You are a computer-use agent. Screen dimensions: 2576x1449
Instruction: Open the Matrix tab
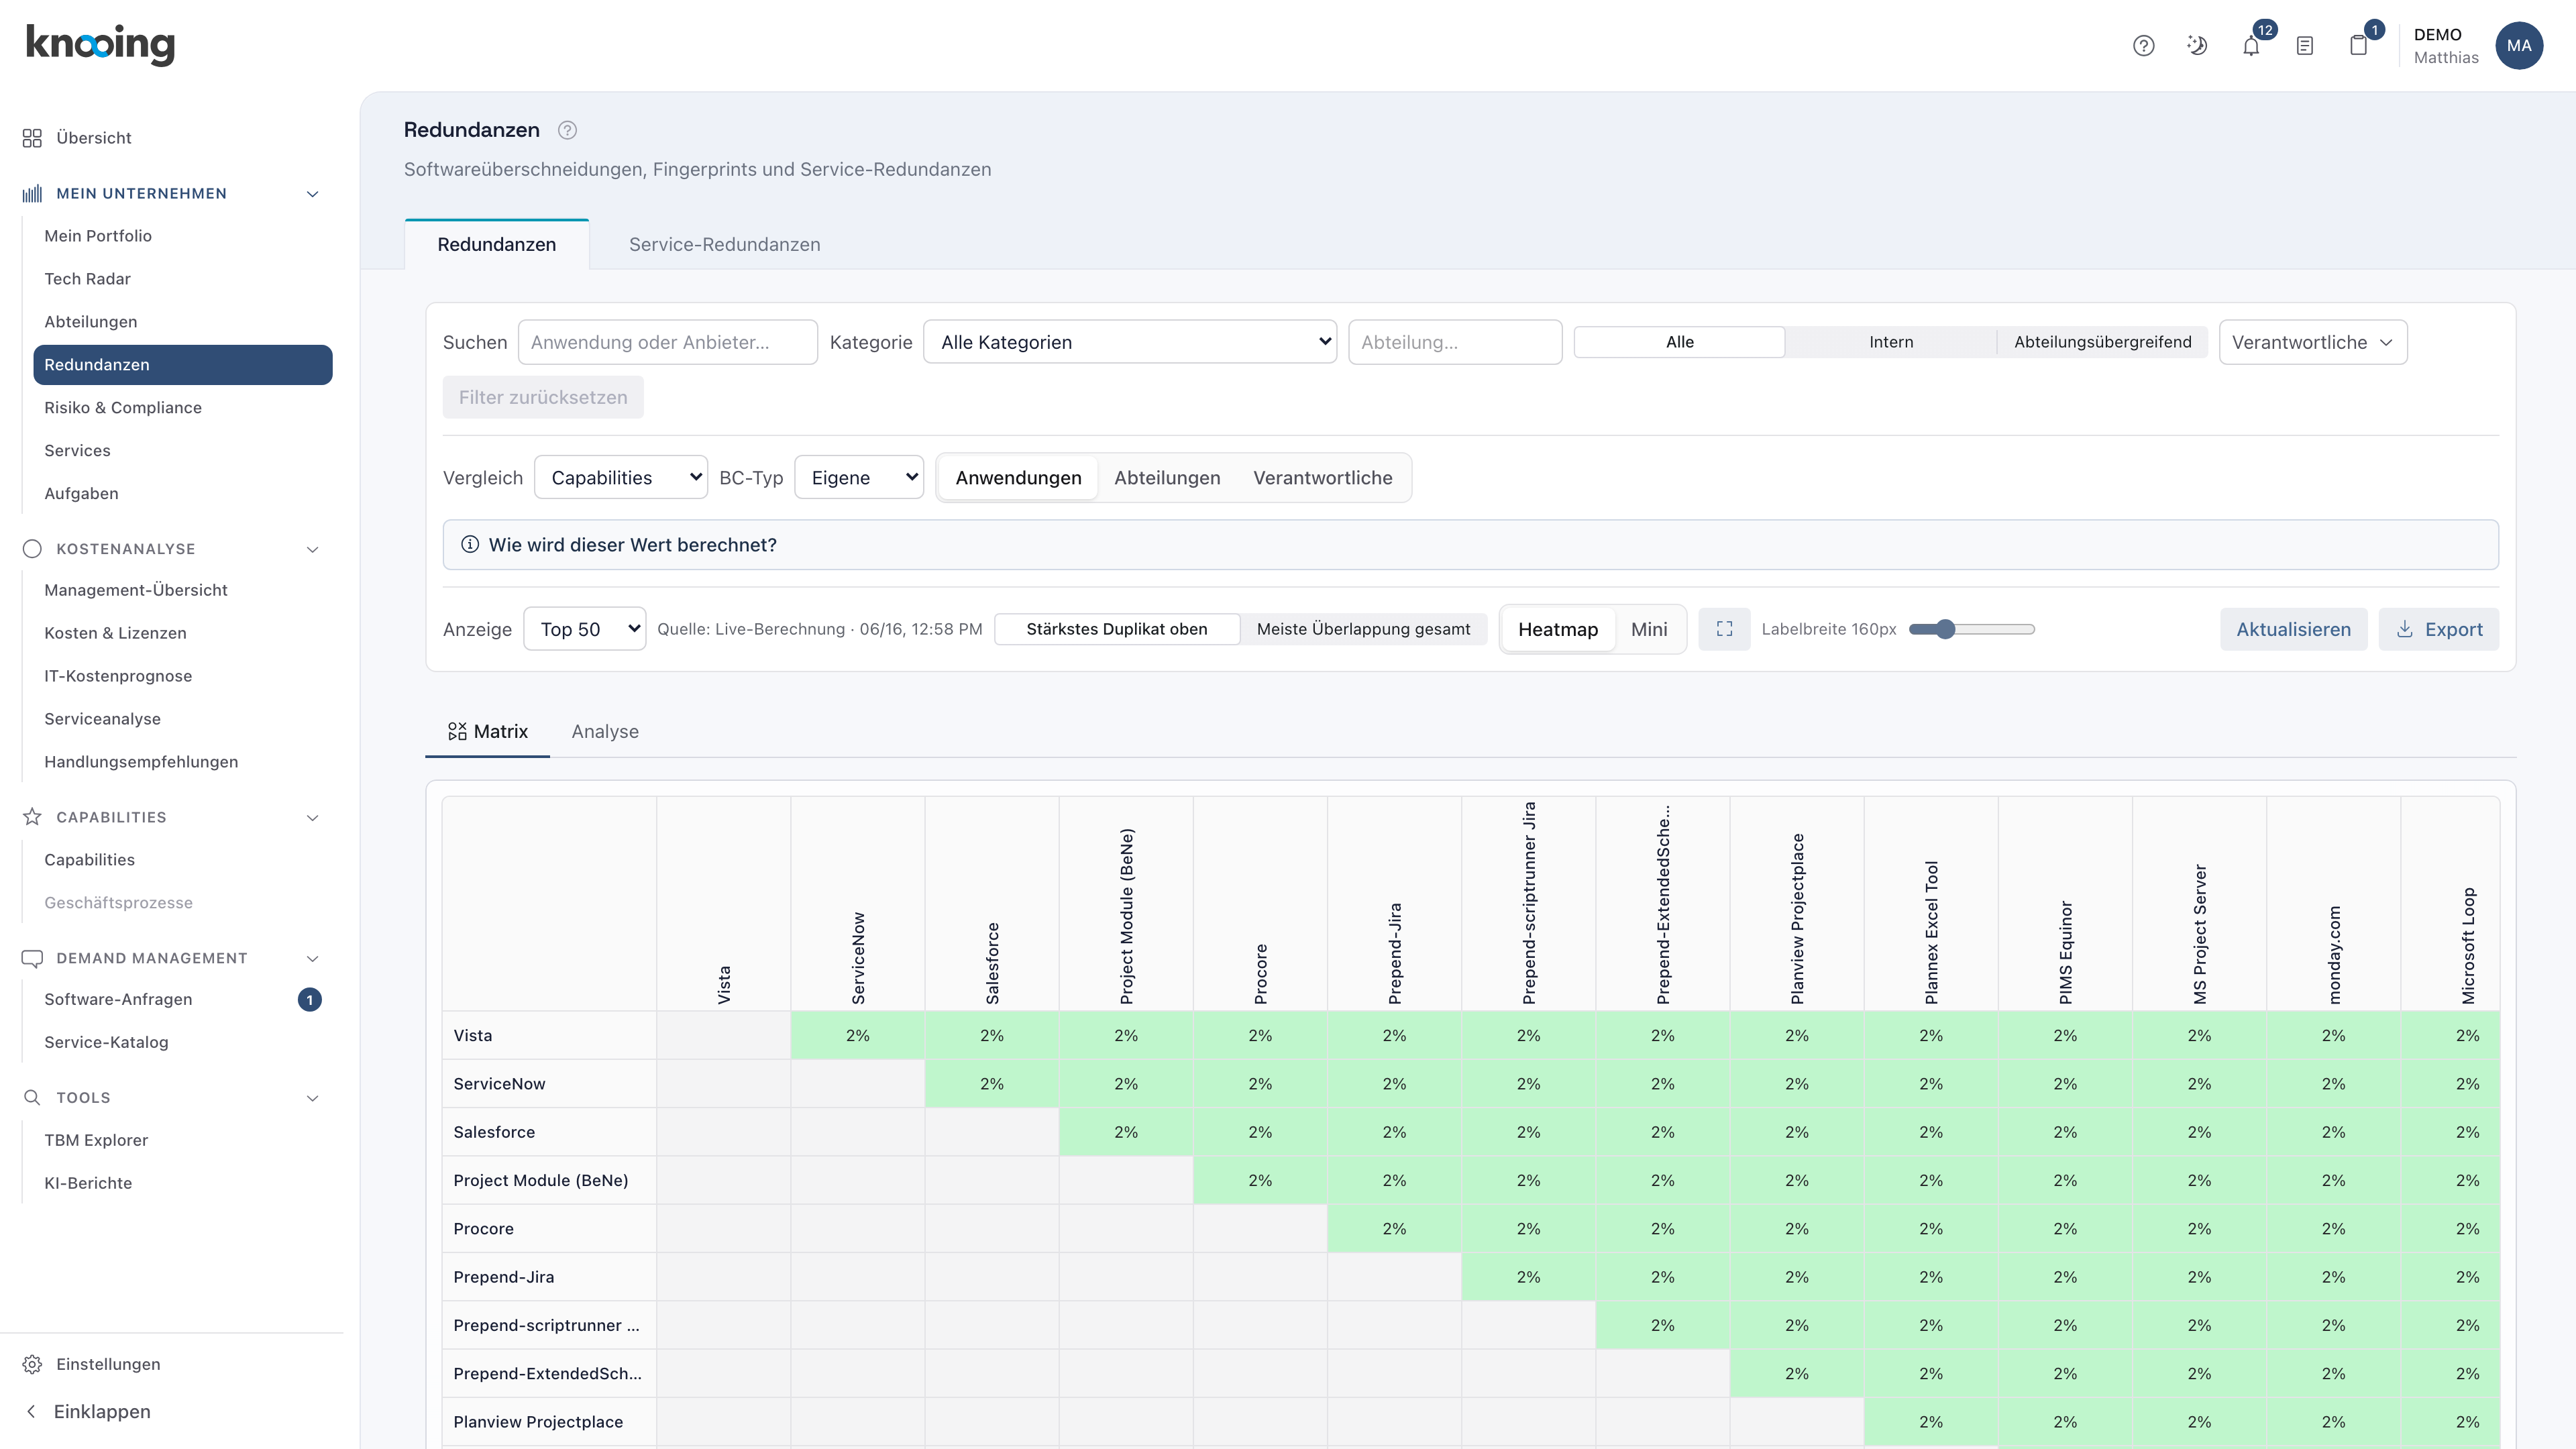point(488,732)
